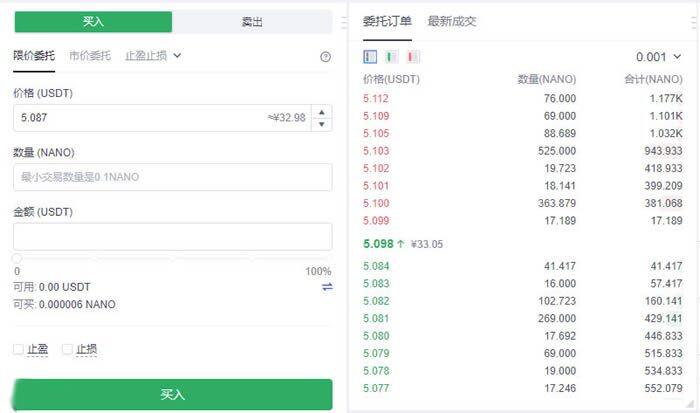Click the help question mark icon
Image resolution: width=700 pixels, height=413 pixels.
coord(325,57)
